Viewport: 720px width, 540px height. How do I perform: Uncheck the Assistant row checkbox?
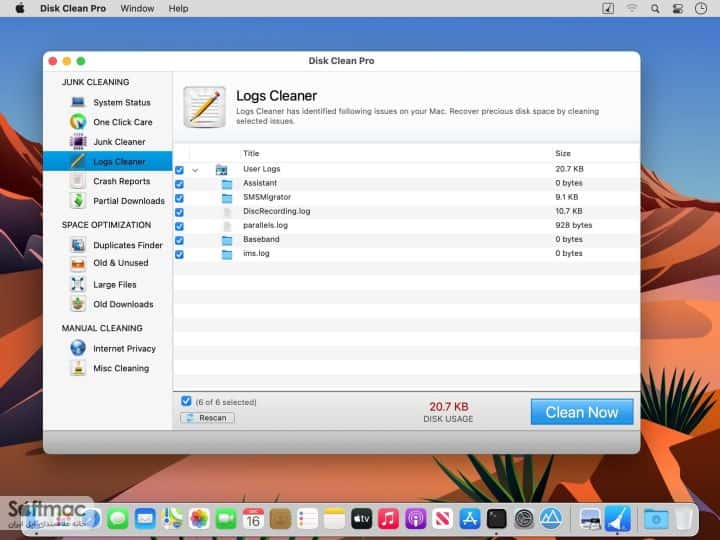(x=180, y=184)
